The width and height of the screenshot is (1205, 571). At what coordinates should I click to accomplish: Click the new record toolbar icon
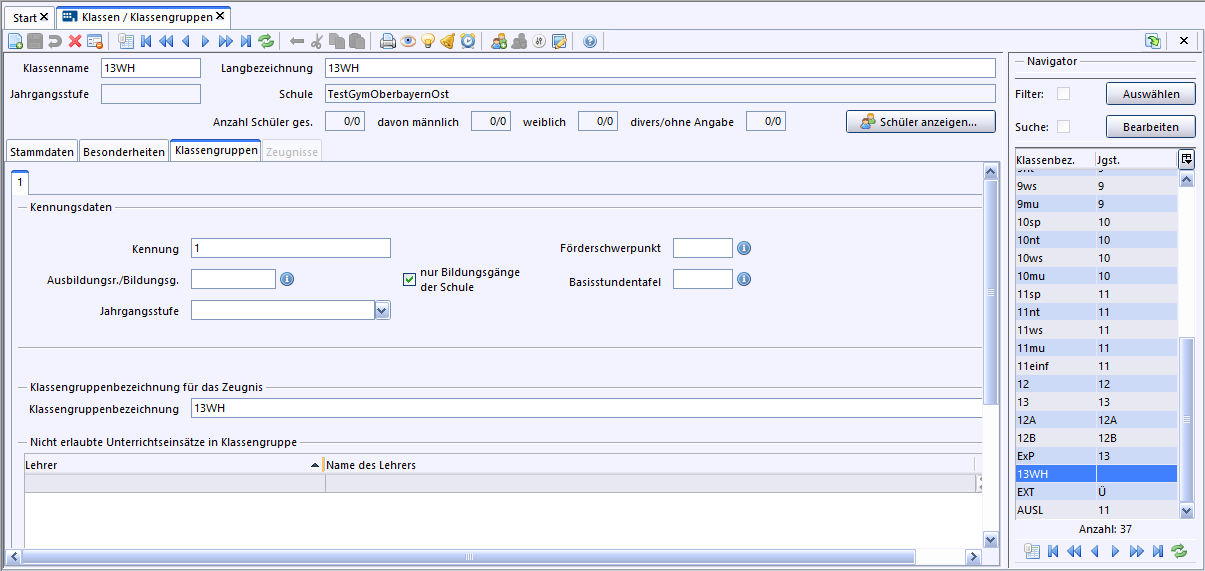[x=15, y=41]
